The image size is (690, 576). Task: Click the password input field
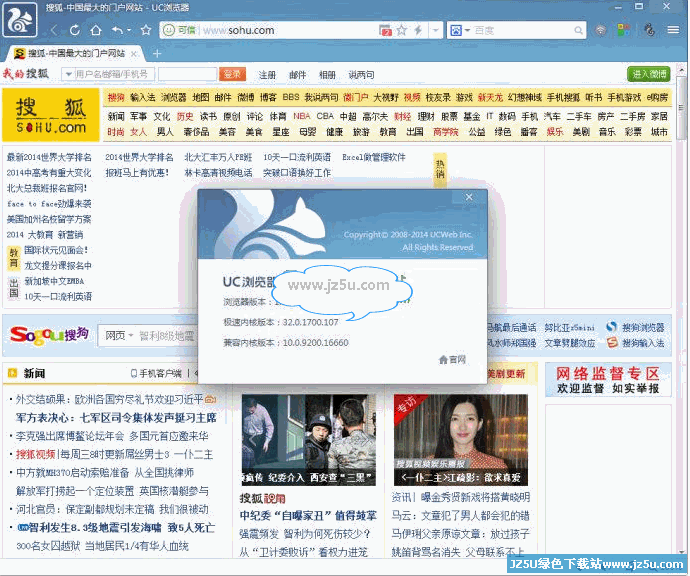coord(187,74)
